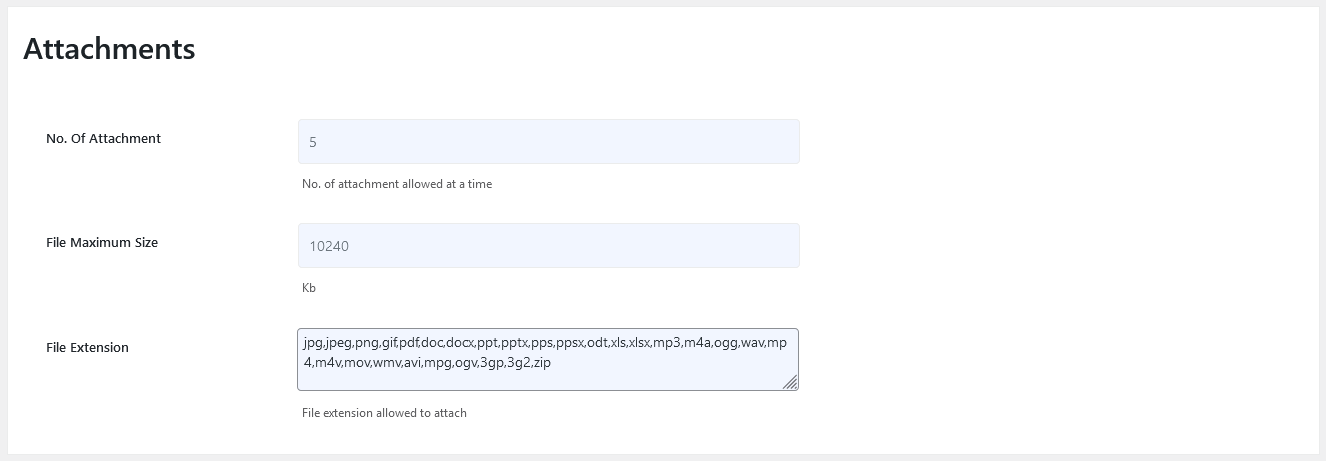Click the "File Maximum Size" label
The image size is (1326, 461).
click(102, 243)
